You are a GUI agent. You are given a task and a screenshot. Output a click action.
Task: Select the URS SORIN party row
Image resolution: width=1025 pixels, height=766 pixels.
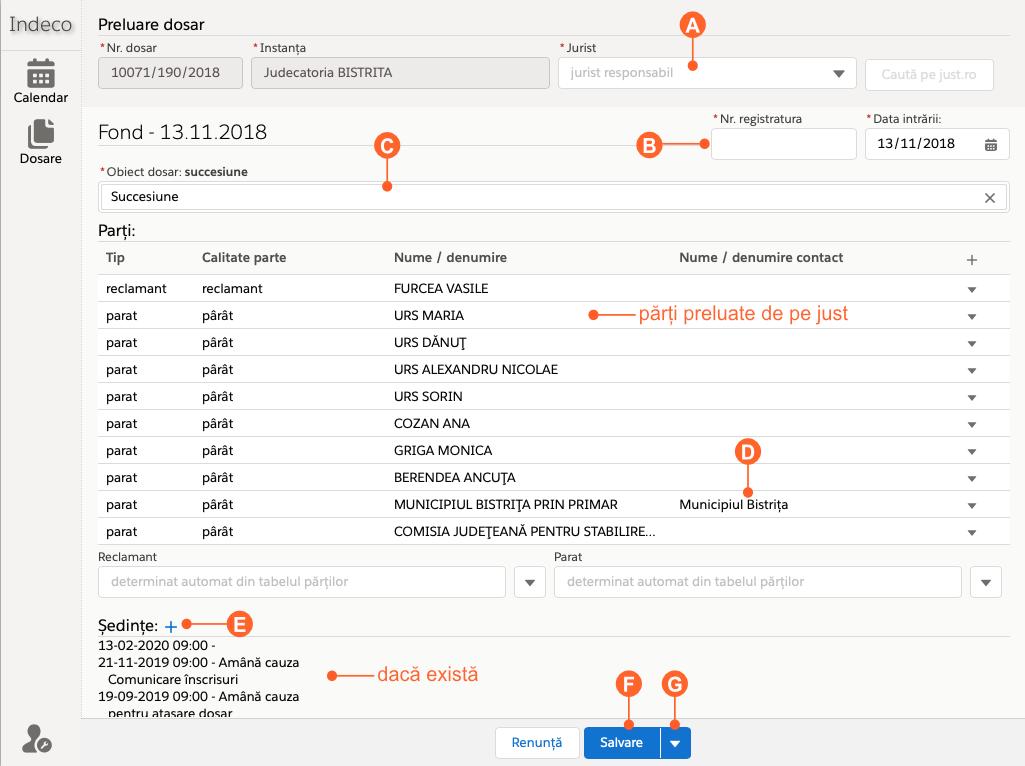428,397
